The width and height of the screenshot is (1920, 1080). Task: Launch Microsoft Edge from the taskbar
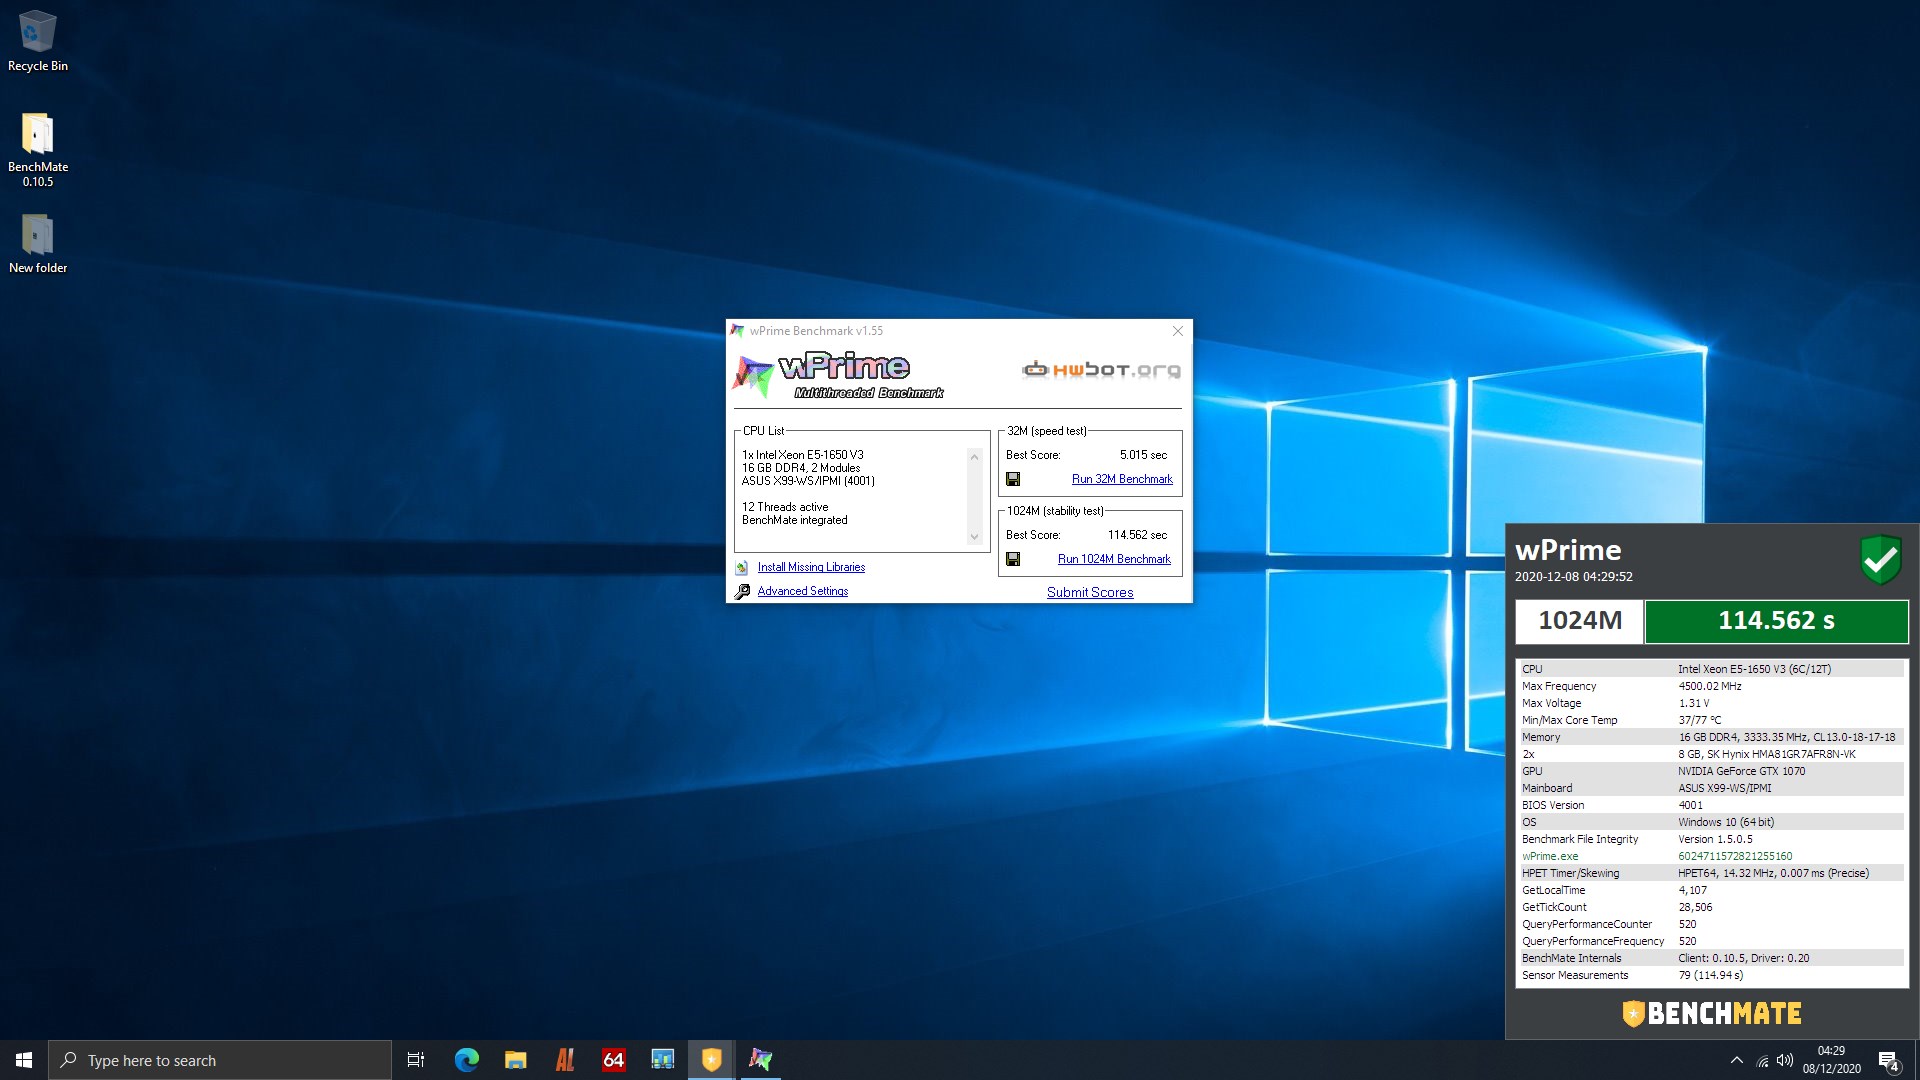467,1060
